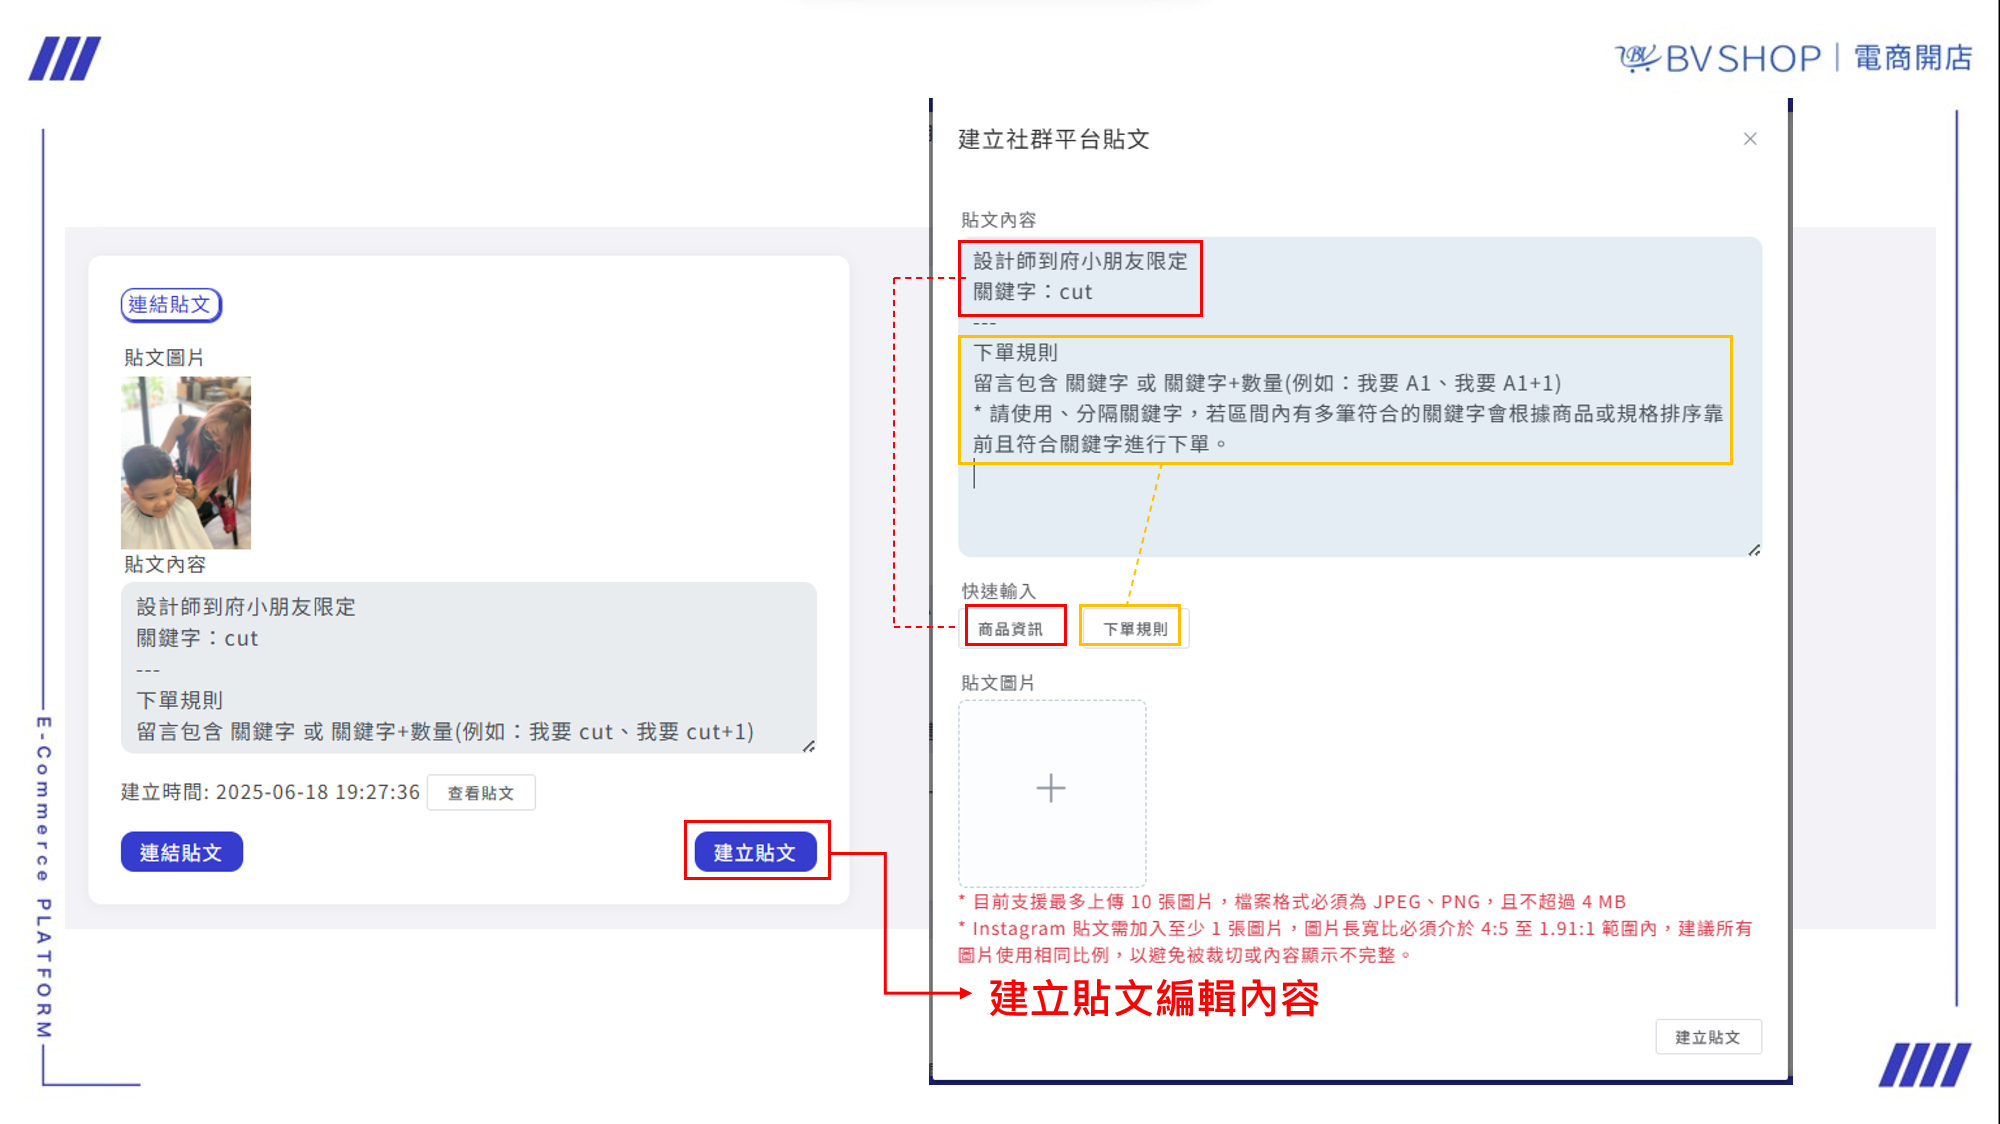Viewport: 2000px width, 1124px height.
Task: Click blue 連結貼文 button at card bottom
Action: pyautogui.click(x=181, y=853)
